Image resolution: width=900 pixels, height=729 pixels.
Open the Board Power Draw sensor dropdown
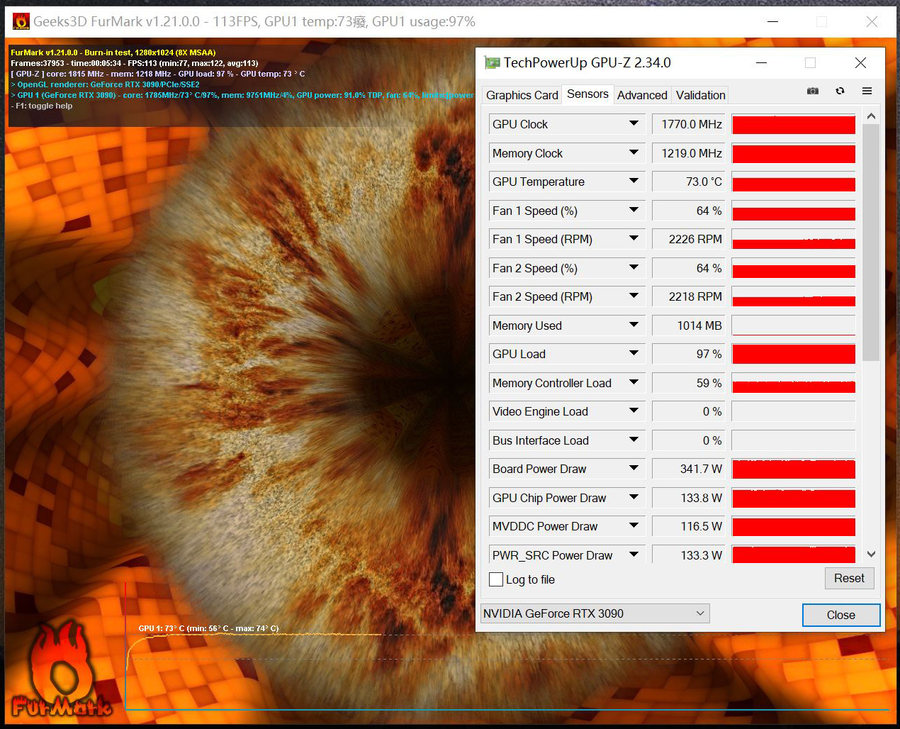[x=633, y=469]
